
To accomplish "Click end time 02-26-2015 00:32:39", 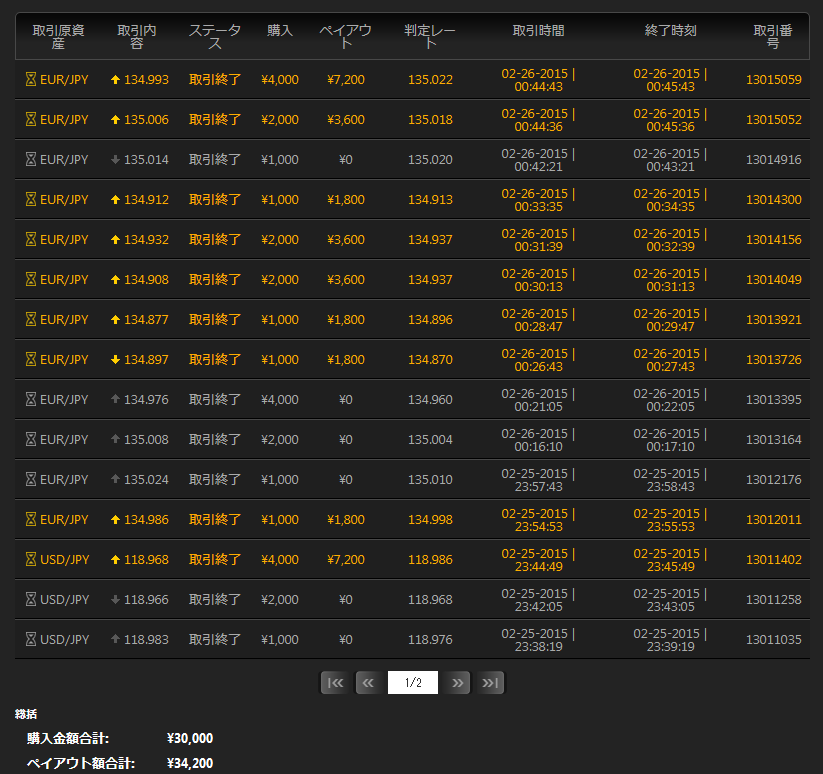I will point(670,239).
